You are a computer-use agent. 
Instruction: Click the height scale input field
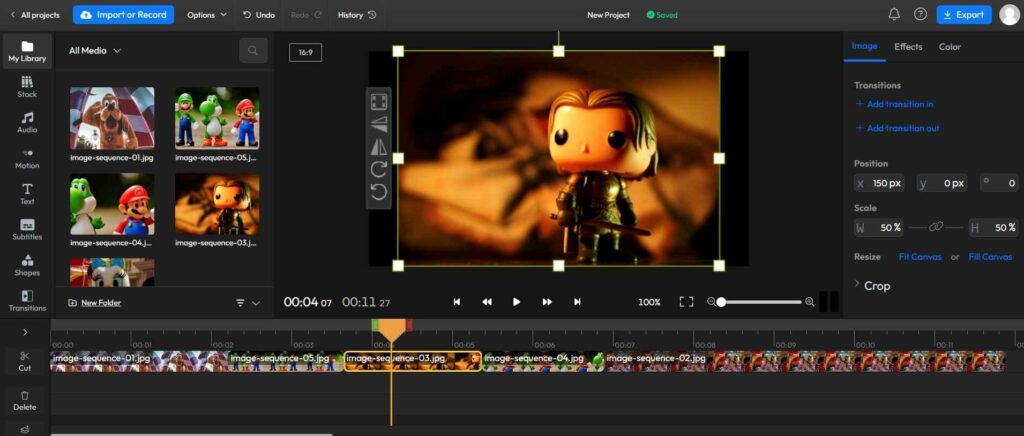994,227
